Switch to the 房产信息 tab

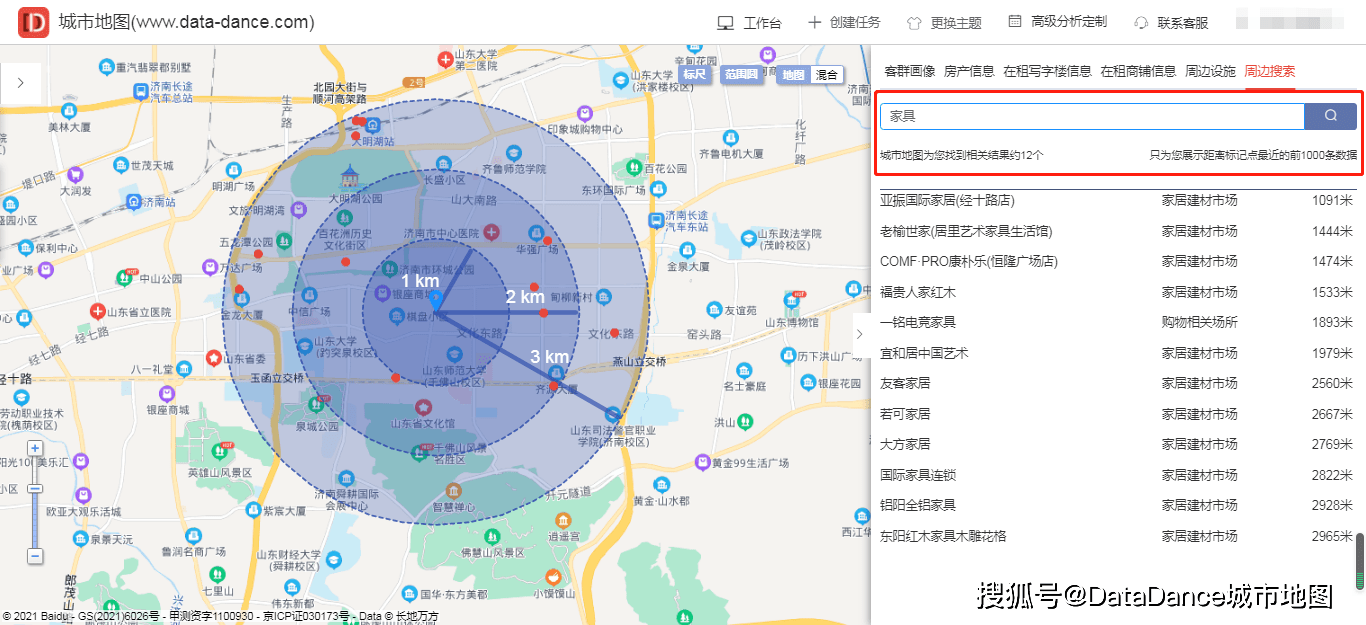(969, 71)
